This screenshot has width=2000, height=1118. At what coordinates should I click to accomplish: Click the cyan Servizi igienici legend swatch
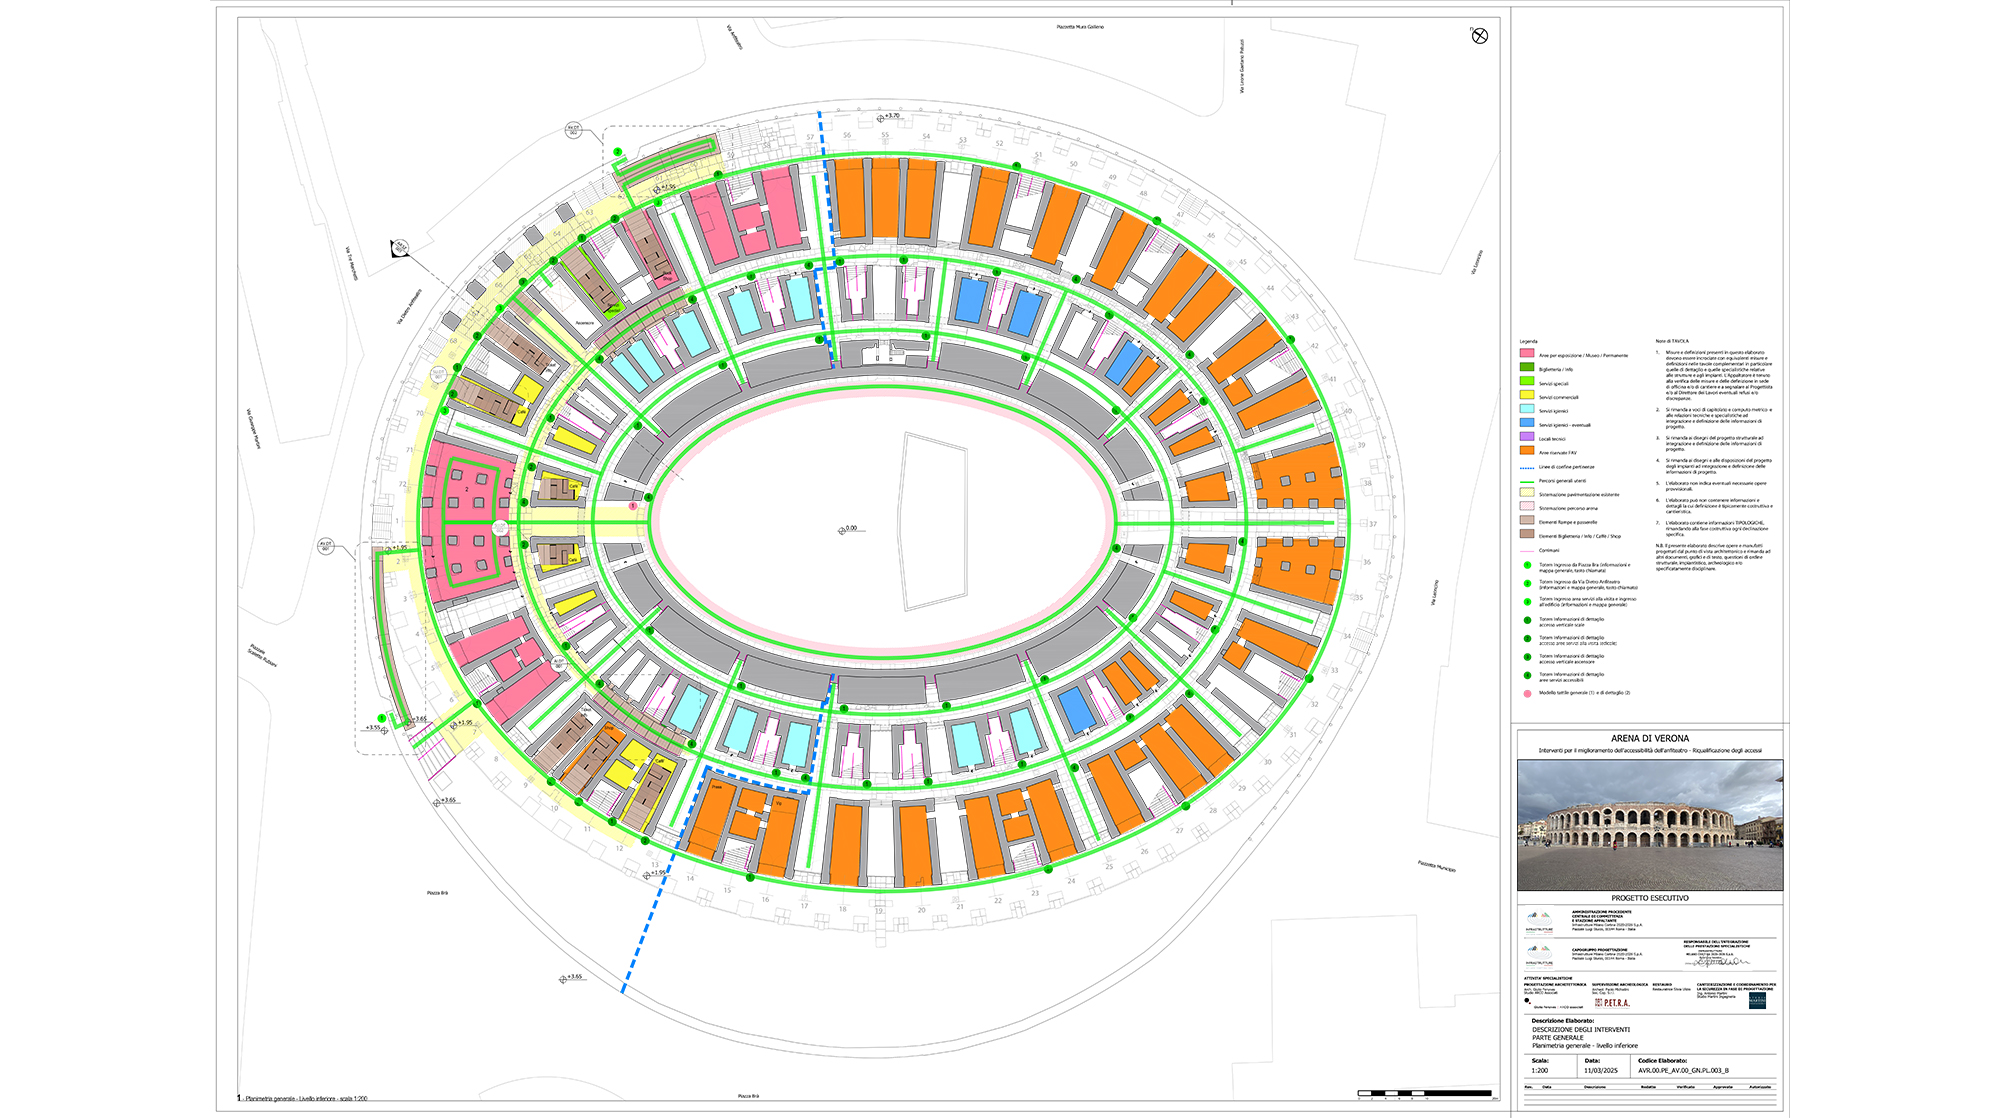(1527, 410)
